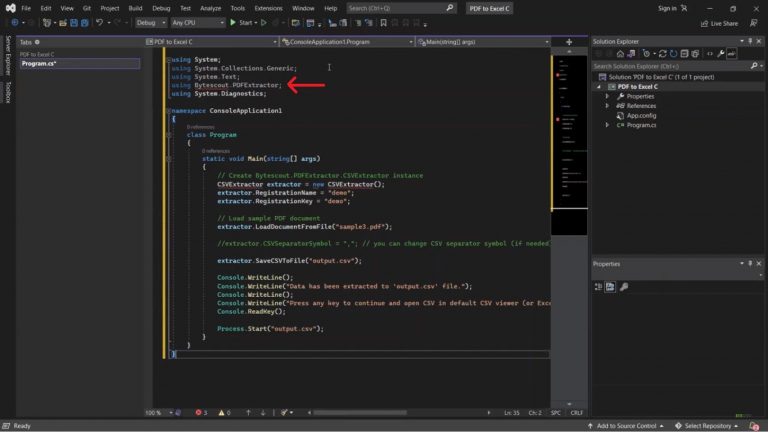Open the Debug configuration dropdown
Image resolution: width=768 pixels, height=432 pixels.
point(151,22)
